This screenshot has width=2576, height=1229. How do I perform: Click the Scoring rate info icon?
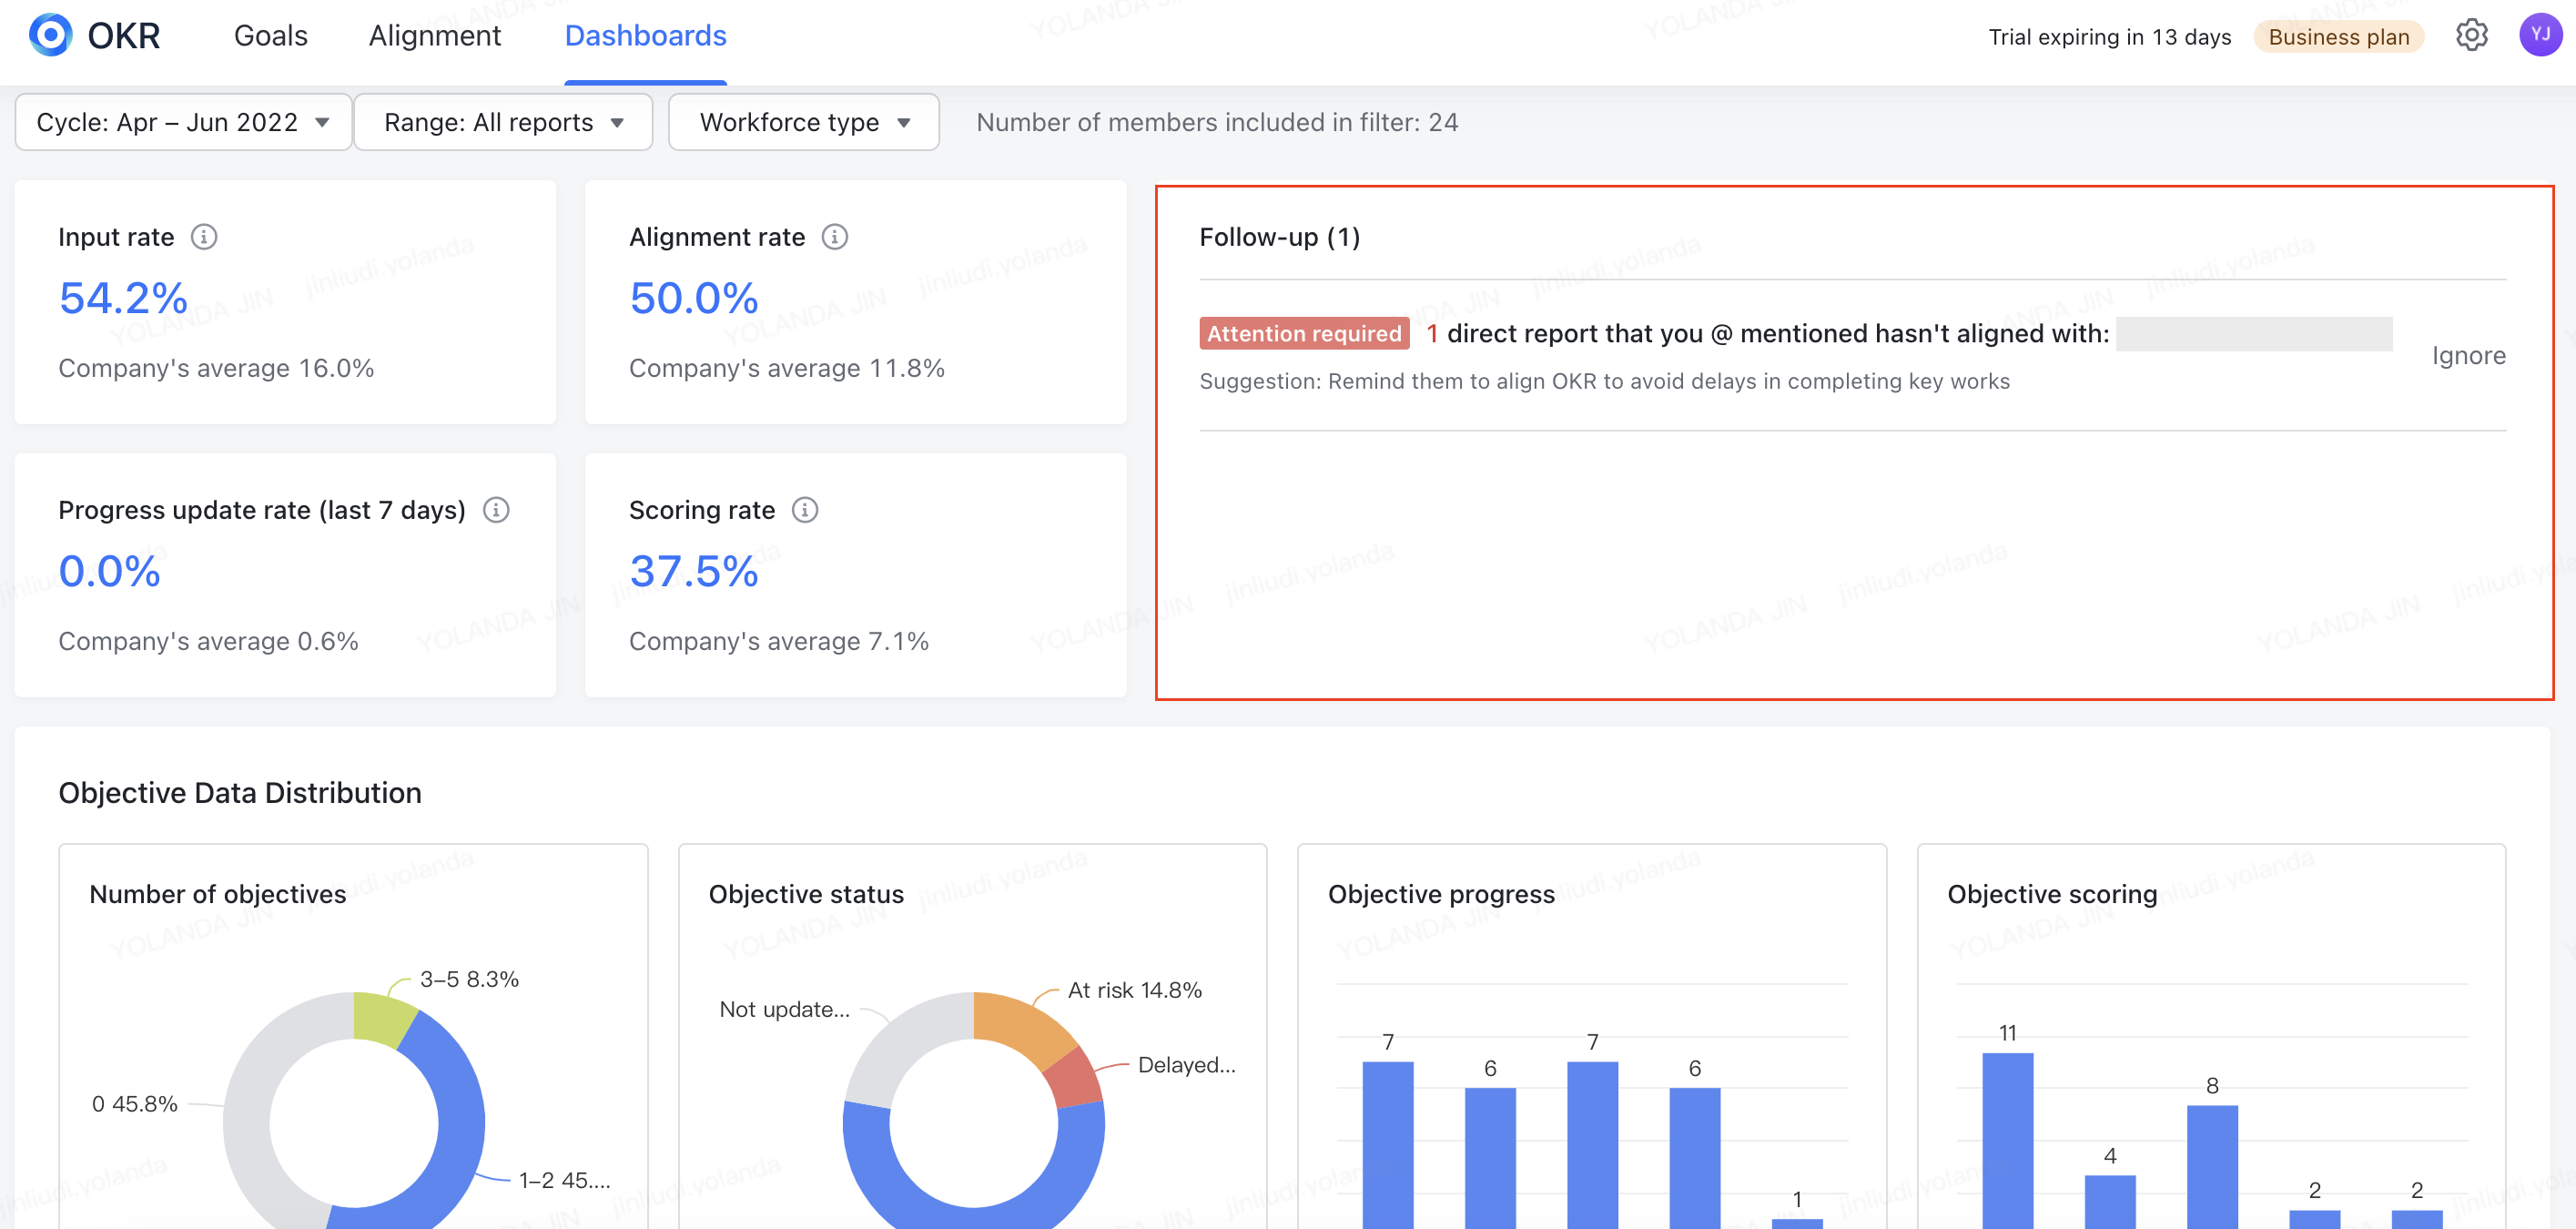coord(804,510)
